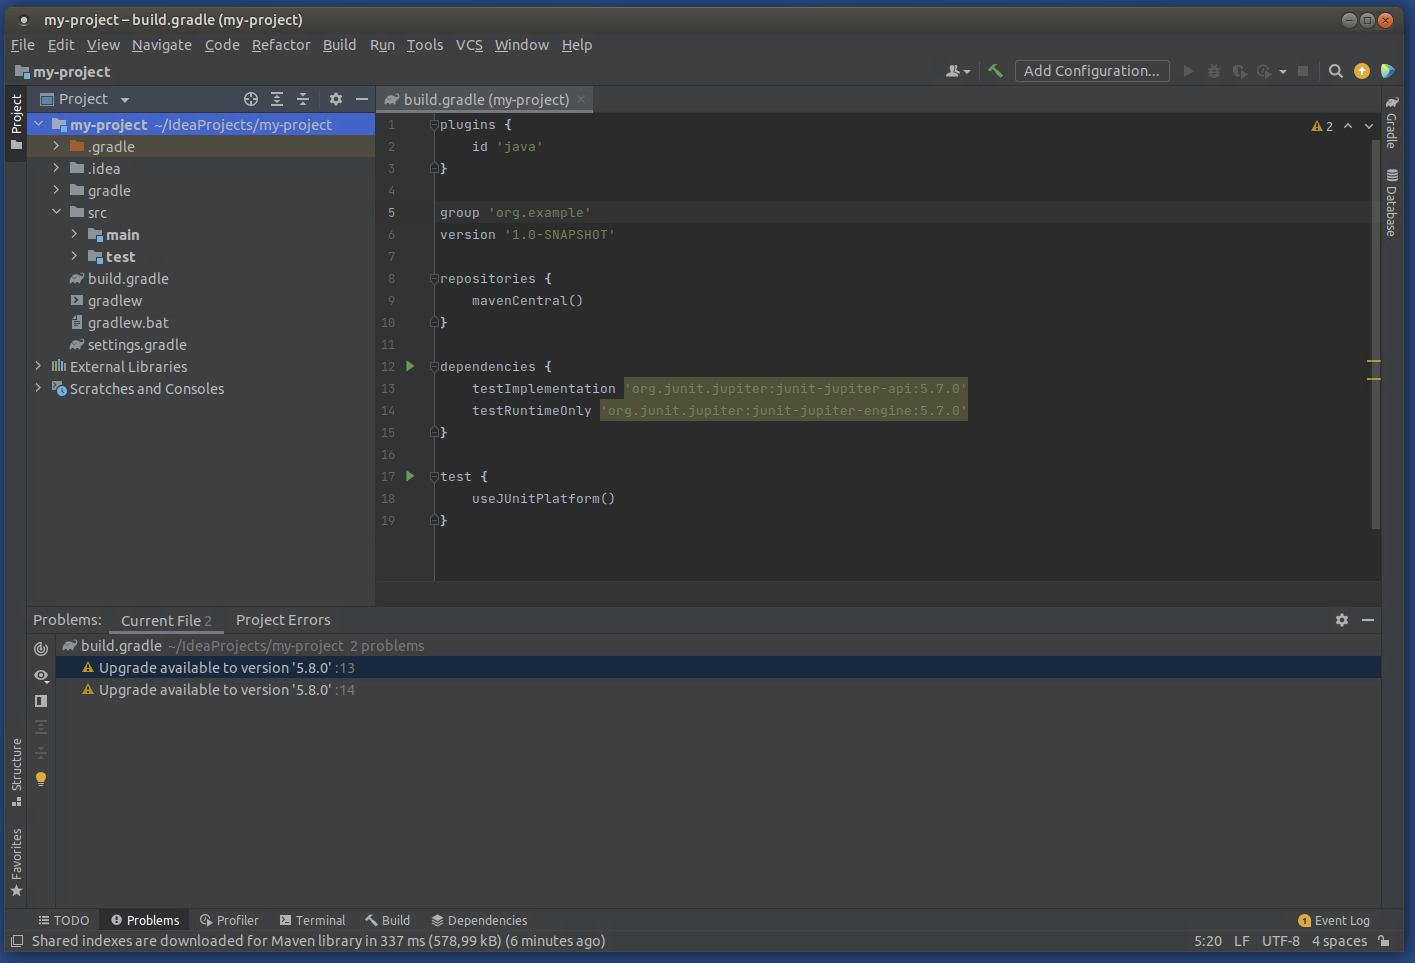Toggle the Favorites side tool window
Image resolution: width=1415 pixels, height=963 pixels.
(x=16, y=862)
